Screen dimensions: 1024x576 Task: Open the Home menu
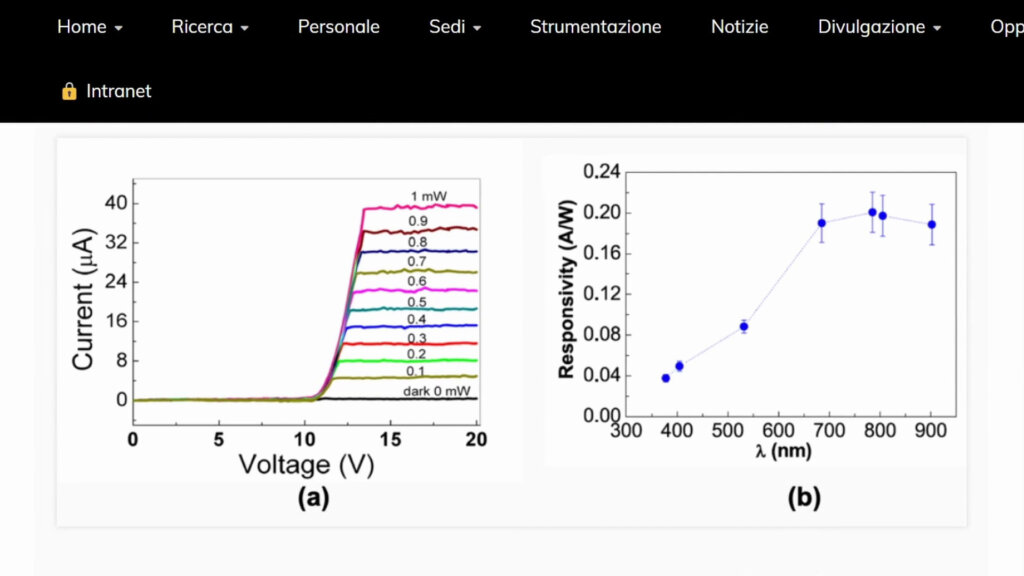pyautogui.click(x=81, y=27)
